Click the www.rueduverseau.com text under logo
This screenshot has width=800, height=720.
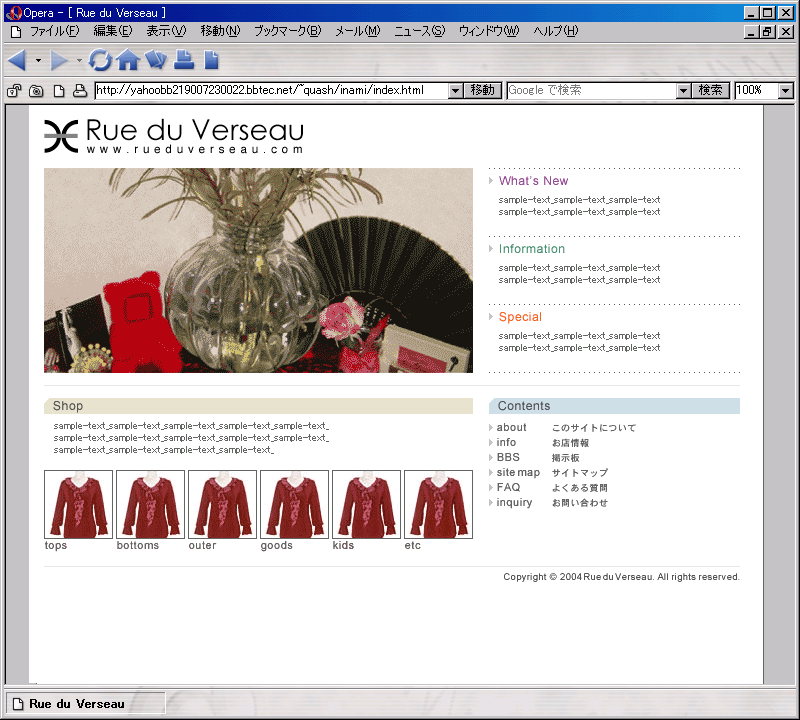pos(195,150)
